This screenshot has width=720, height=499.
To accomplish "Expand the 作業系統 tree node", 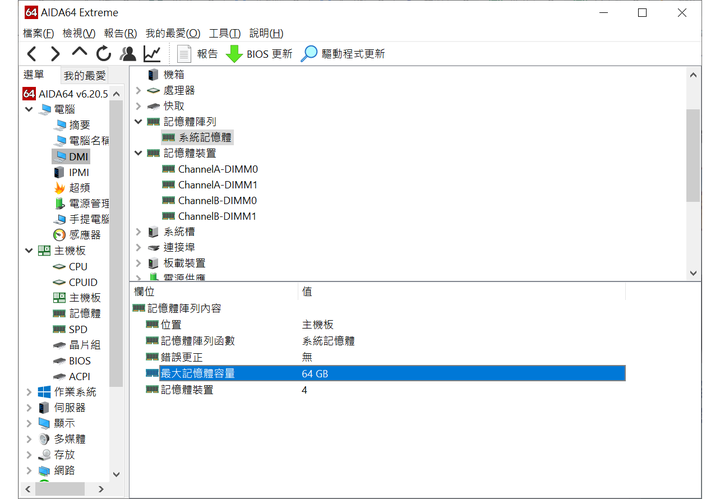I will 29,392.
